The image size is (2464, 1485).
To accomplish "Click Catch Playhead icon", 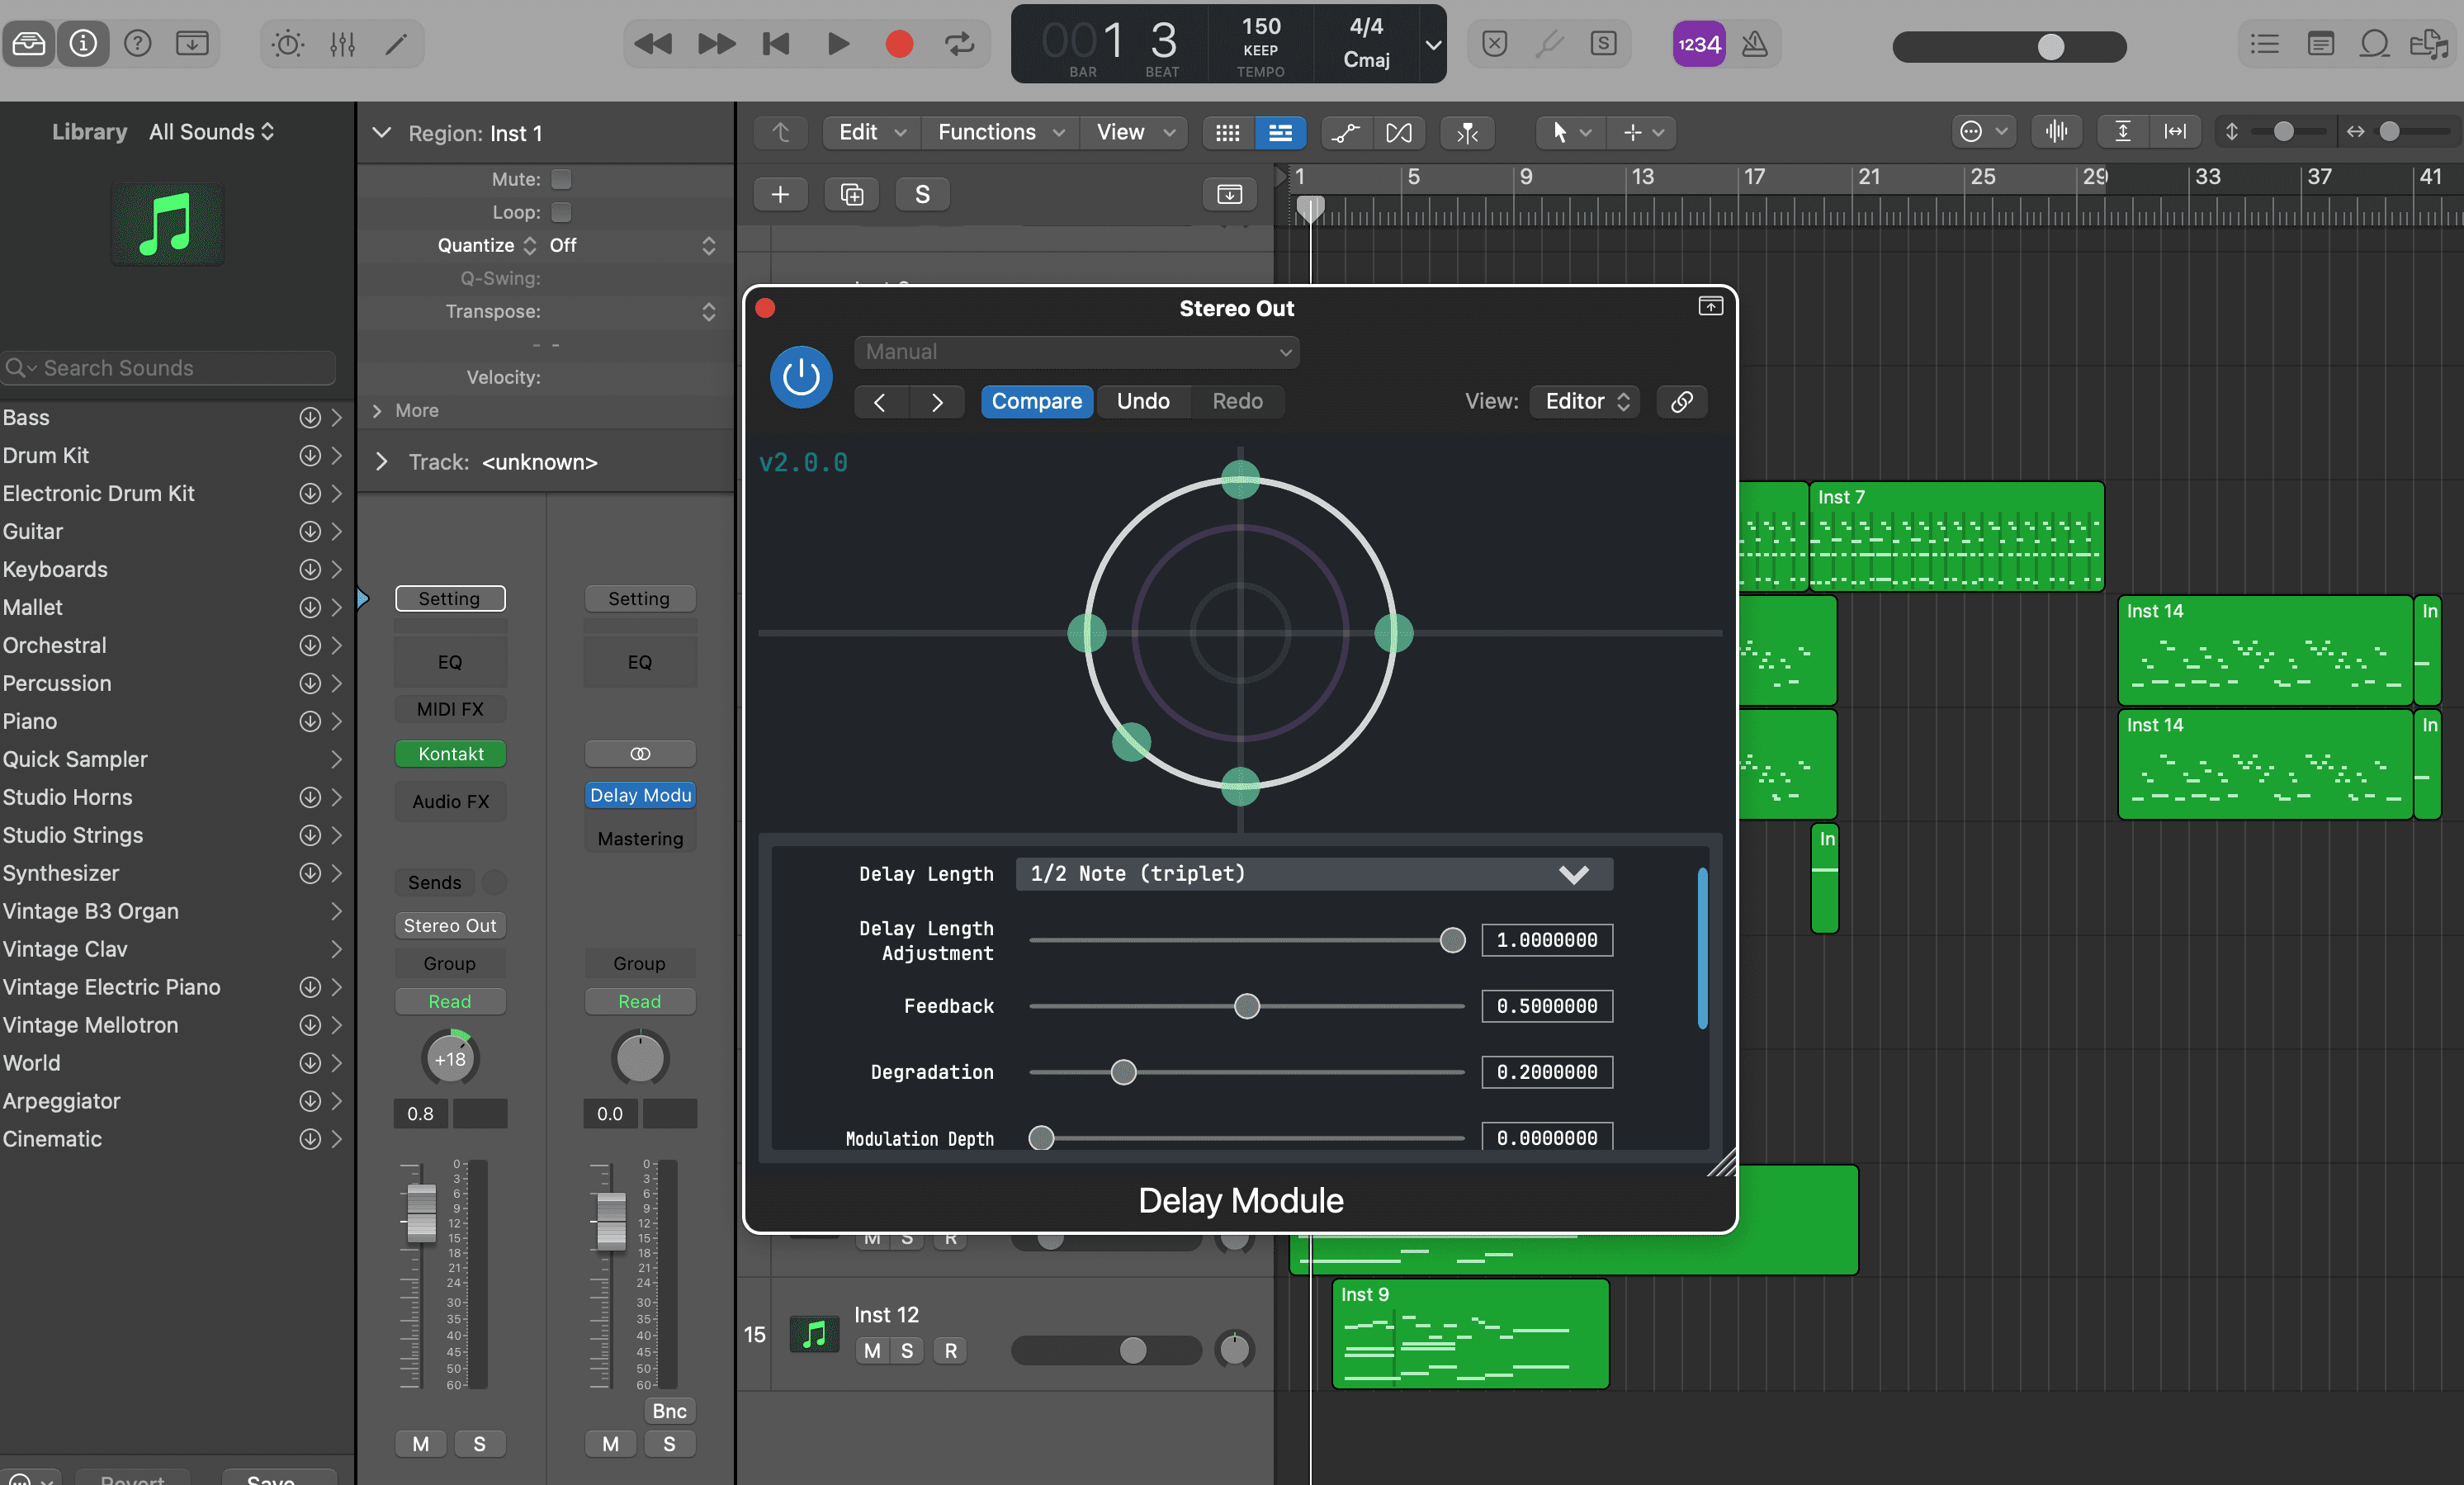I will [x=1467, y=132].
